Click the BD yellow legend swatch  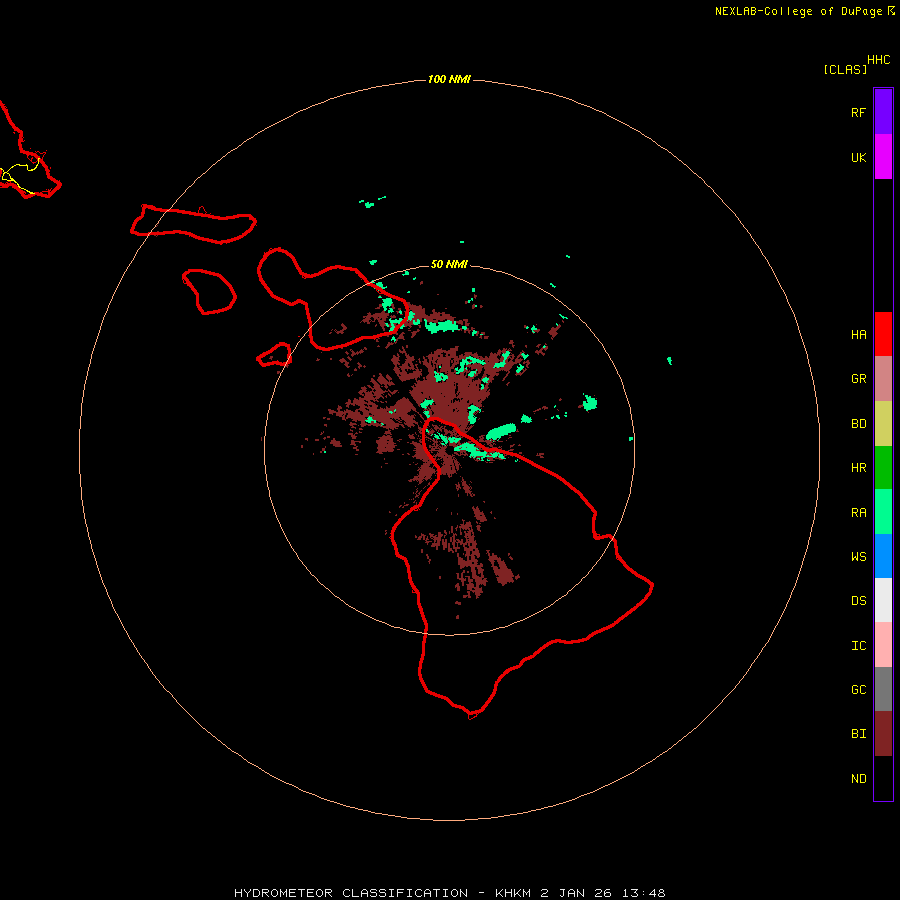(883, 423)
